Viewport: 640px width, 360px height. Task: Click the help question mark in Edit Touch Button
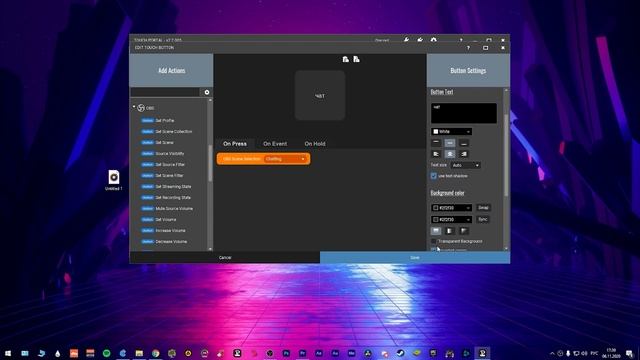(468, 48)
